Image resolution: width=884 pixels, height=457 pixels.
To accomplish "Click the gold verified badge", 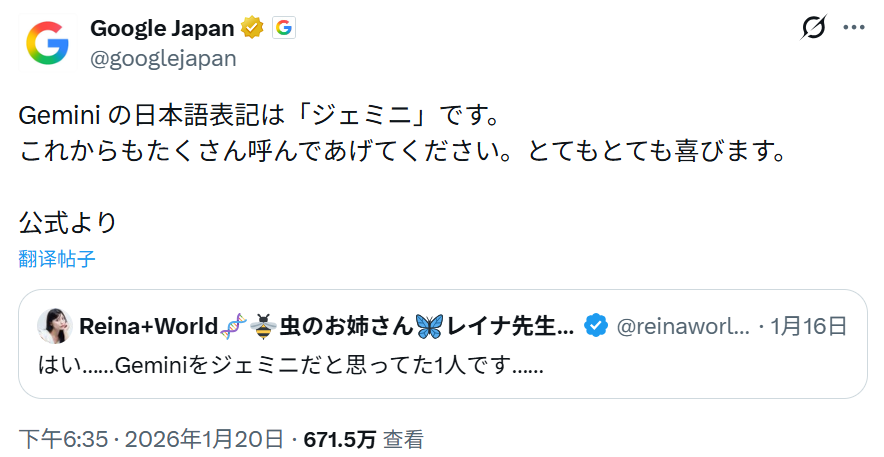I will (x=252, y=28).
